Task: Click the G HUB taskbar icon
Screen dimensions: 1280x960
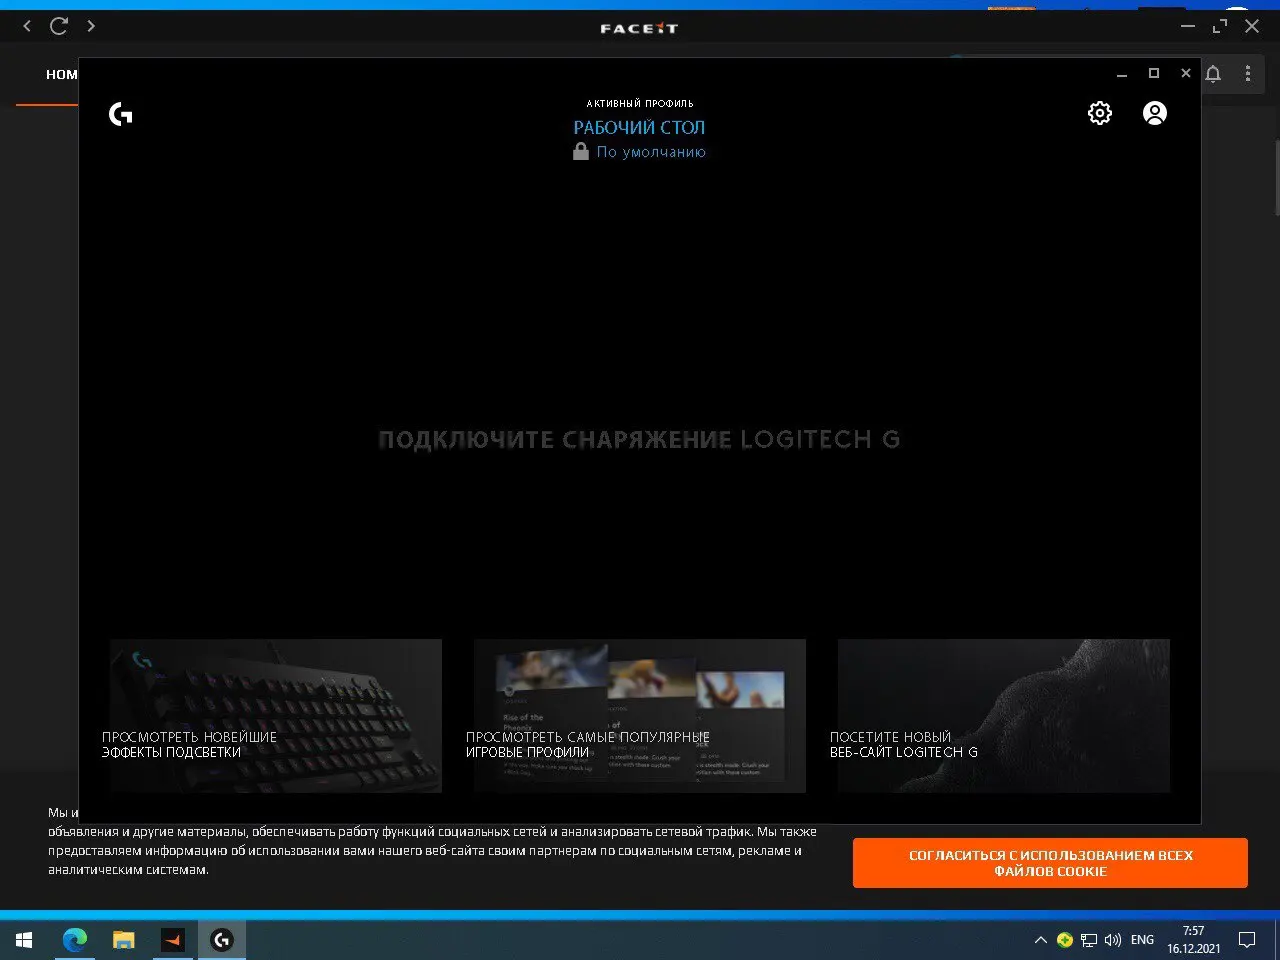Action: point(221,940)
